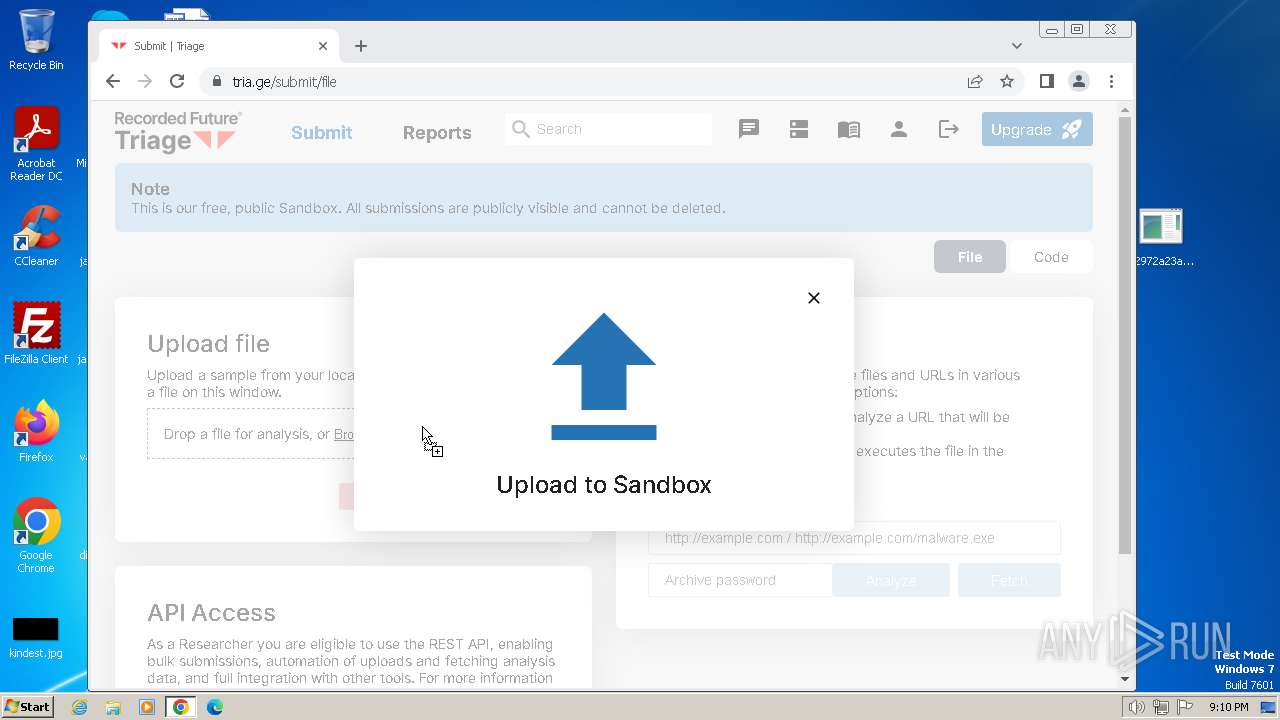Close the Submit | Triage tab
This screenshot has width=1280, height=720.
[323, 46]
